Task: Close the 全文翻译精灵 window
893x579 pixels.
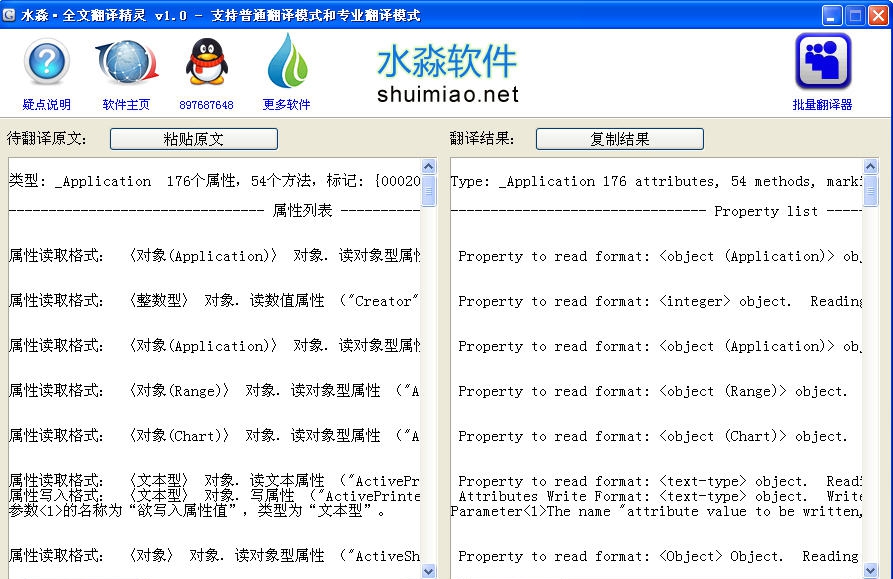Action: pyautogui.click(x=878, y=15)
